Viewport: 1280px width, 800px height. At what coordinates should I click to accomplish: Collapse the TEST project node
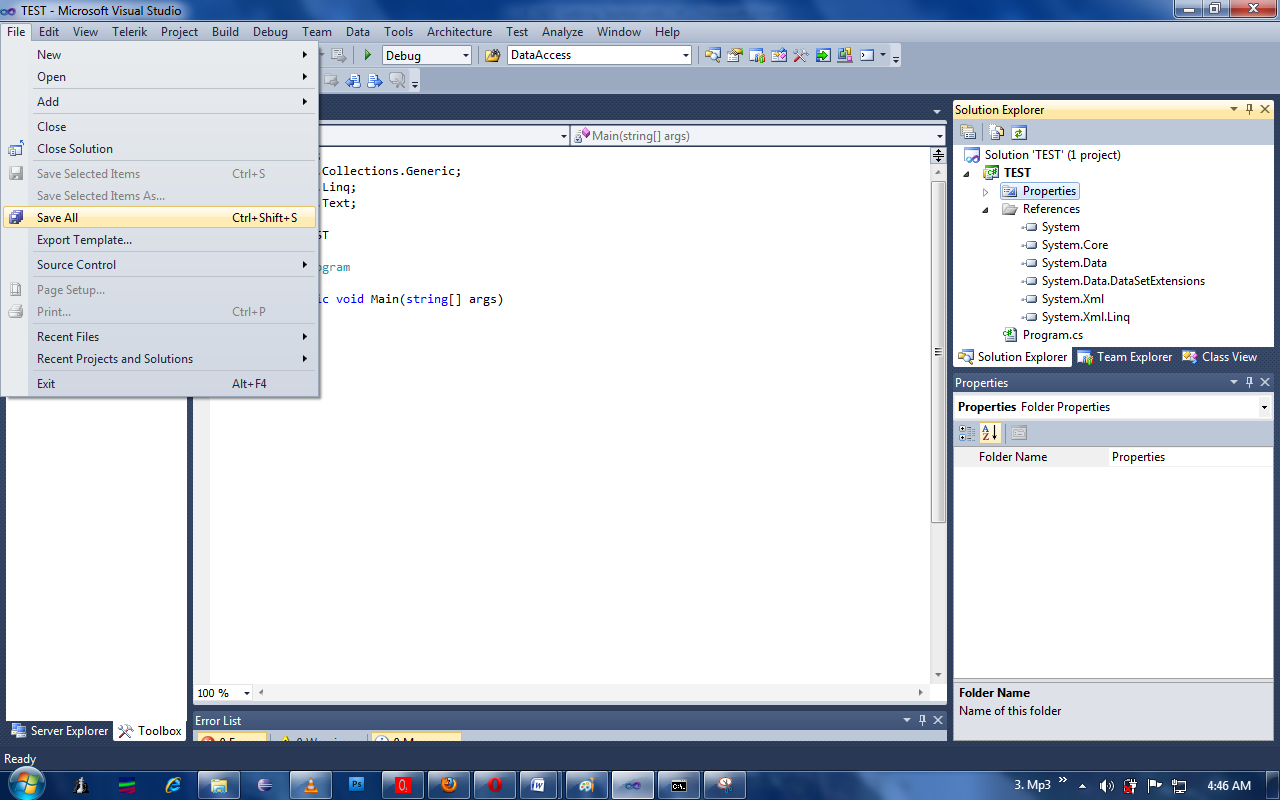tap(967, 173)
